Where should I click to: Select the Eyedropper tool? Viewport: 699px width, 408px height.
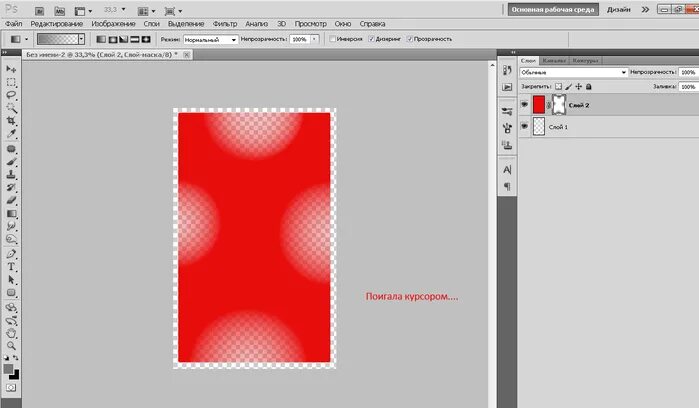click(11, 134)
